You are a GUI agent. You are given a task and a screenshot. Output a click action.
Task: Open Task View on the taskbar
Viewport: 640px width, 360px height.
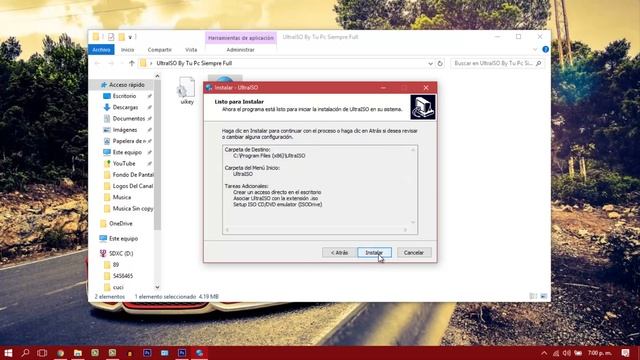click(42, 353)
